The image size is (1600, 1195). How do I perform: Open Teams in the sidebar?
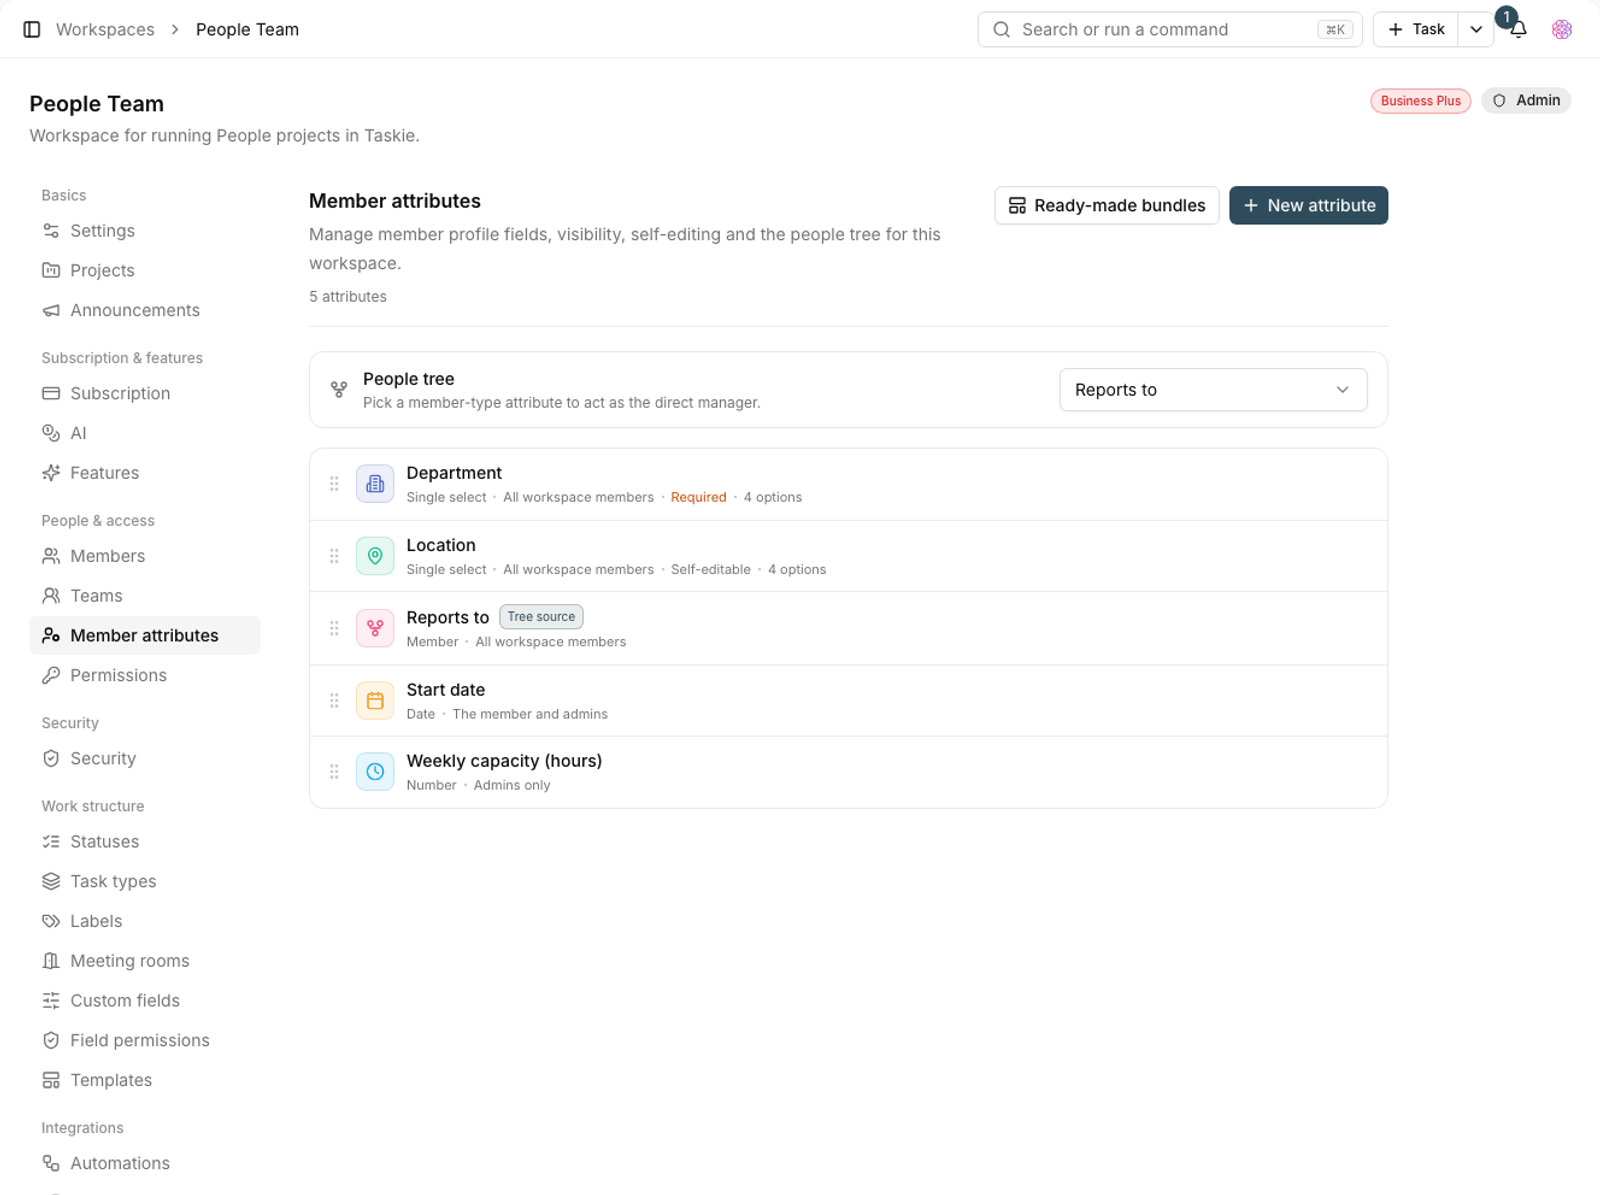[145, 596]
